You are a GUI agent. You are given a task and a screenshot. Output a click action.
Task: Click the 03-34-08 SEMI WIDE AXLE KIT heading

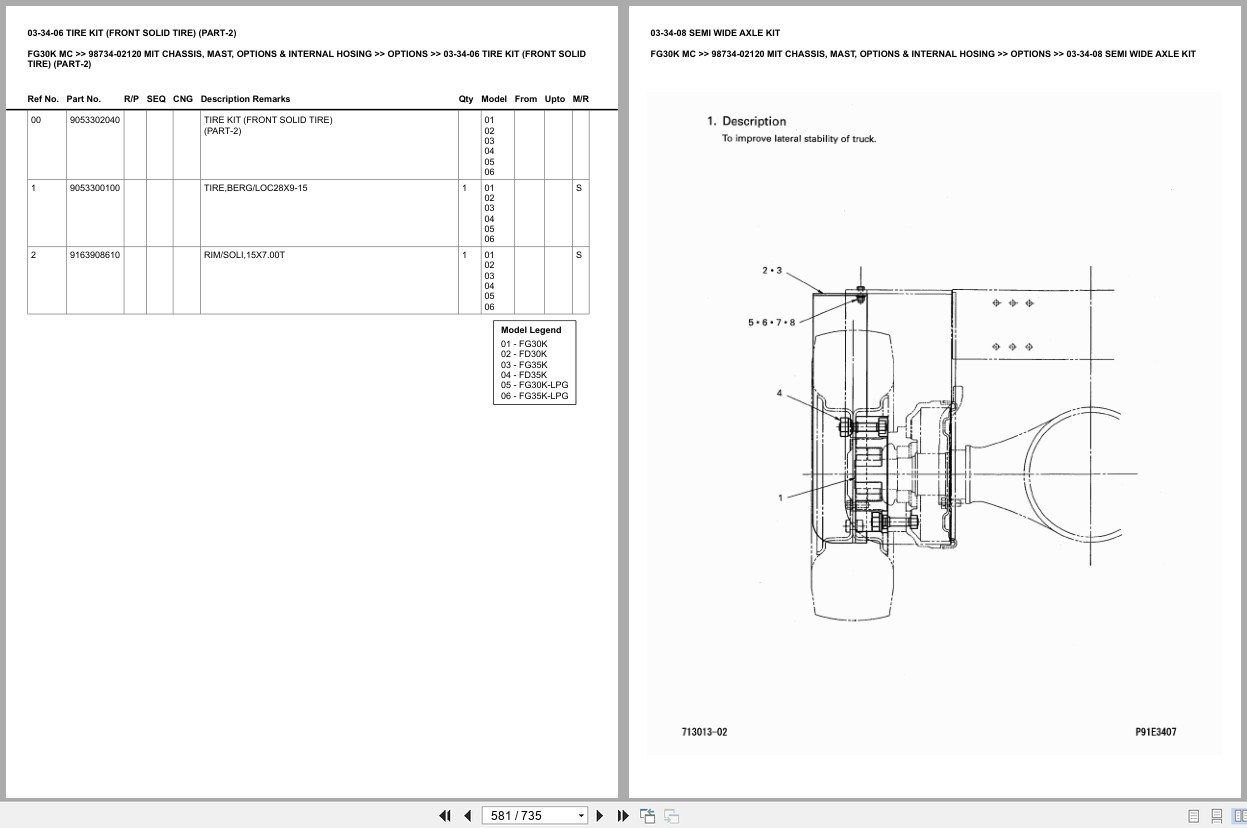(x=715, y=33)
